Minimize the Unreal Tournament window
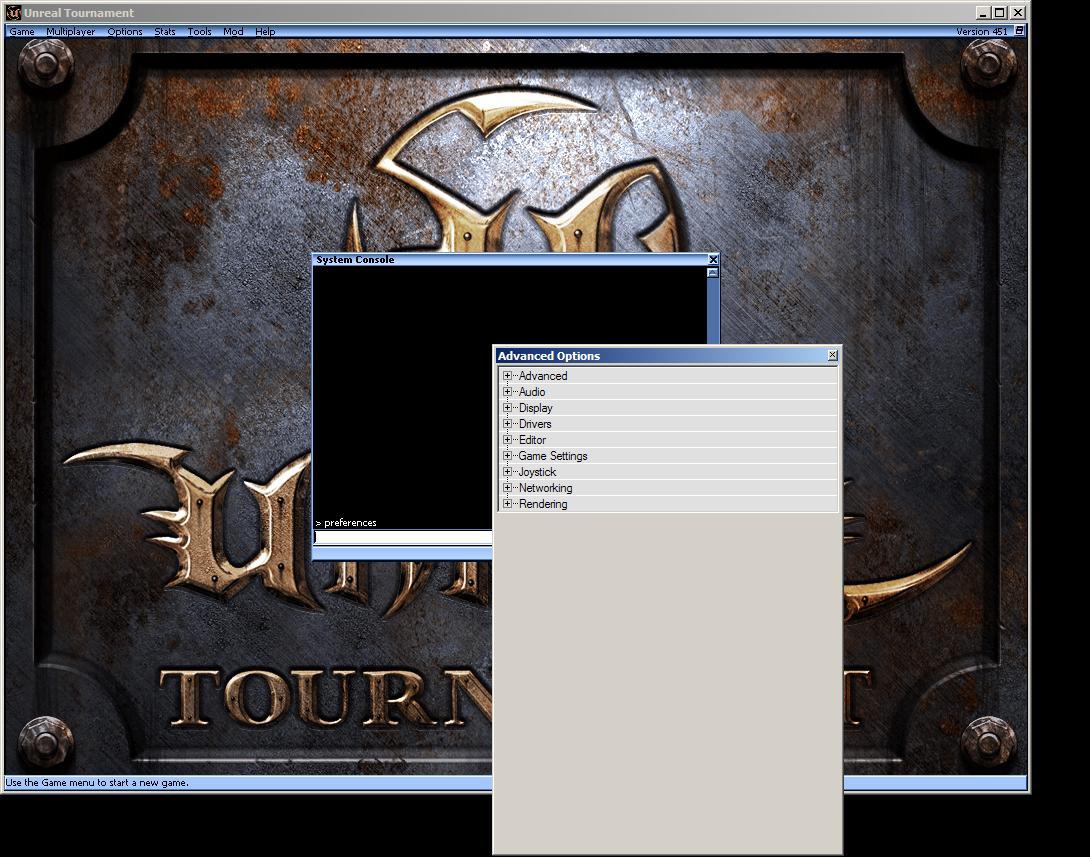This screenshot has width=1090, height=857. pyautogui.click(x=982, y=13)
